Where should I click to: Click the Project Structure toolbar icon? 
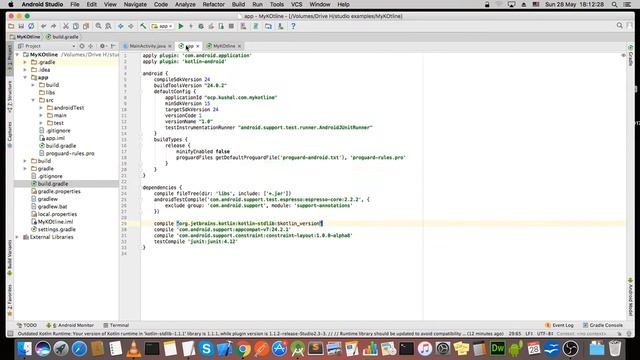click(x=268, y=26)
